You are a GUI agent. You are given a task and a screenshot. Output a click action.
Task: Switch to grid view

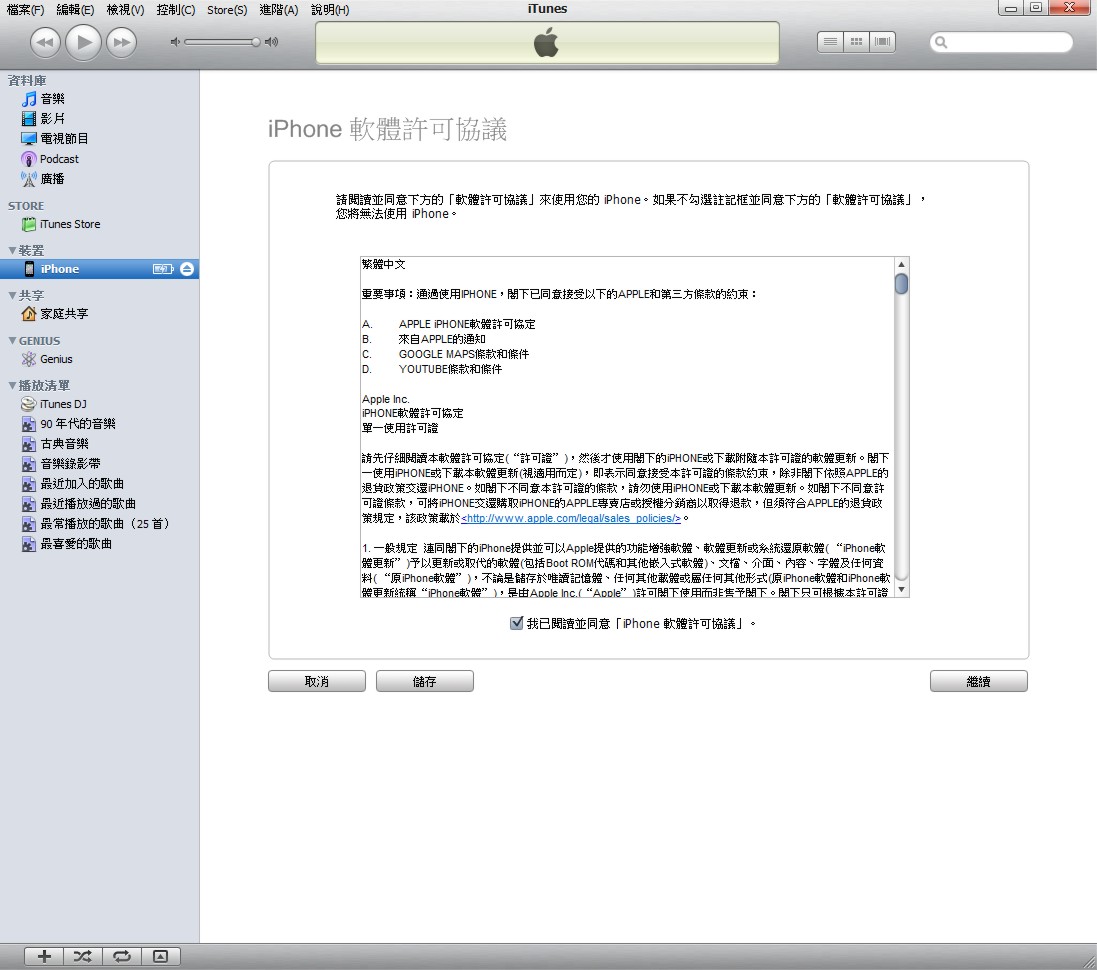tap(856, 42)
